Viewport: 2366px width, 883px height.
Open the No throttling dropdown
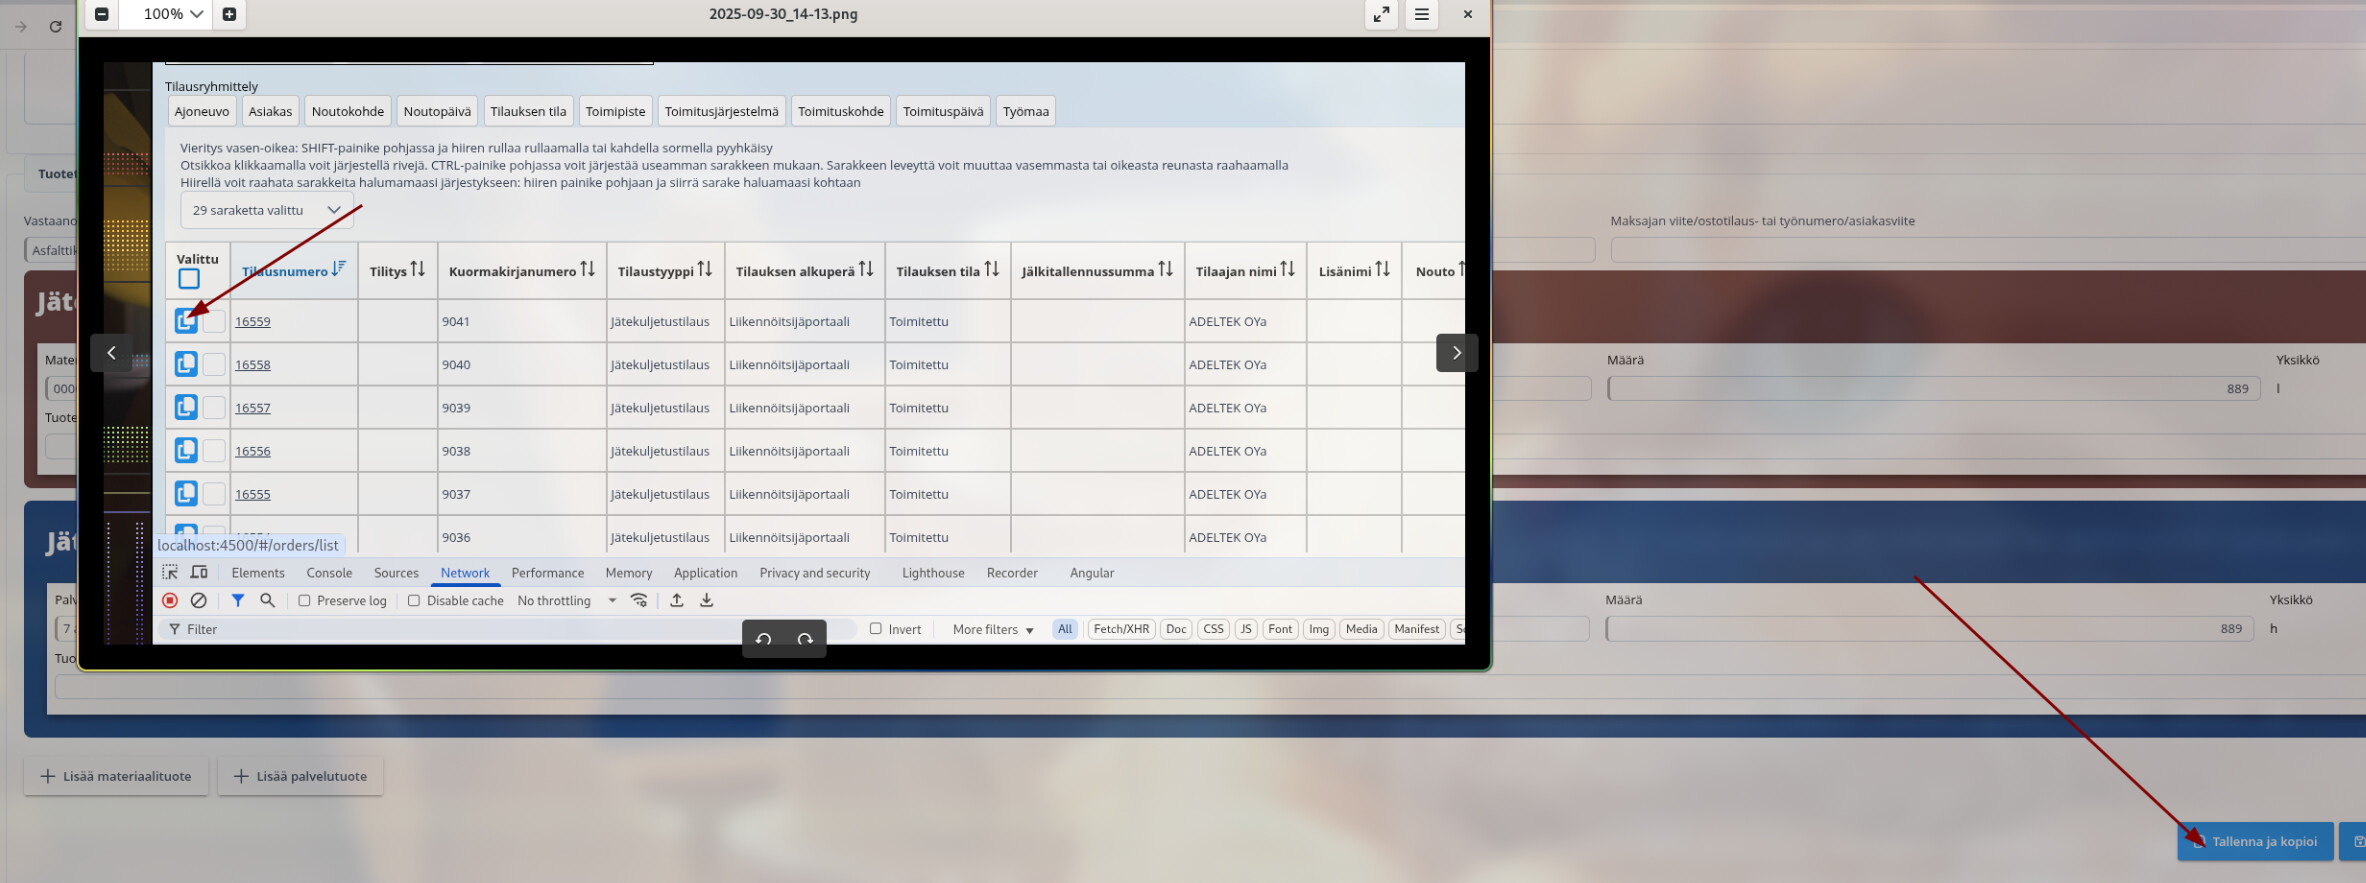[566, 601]
